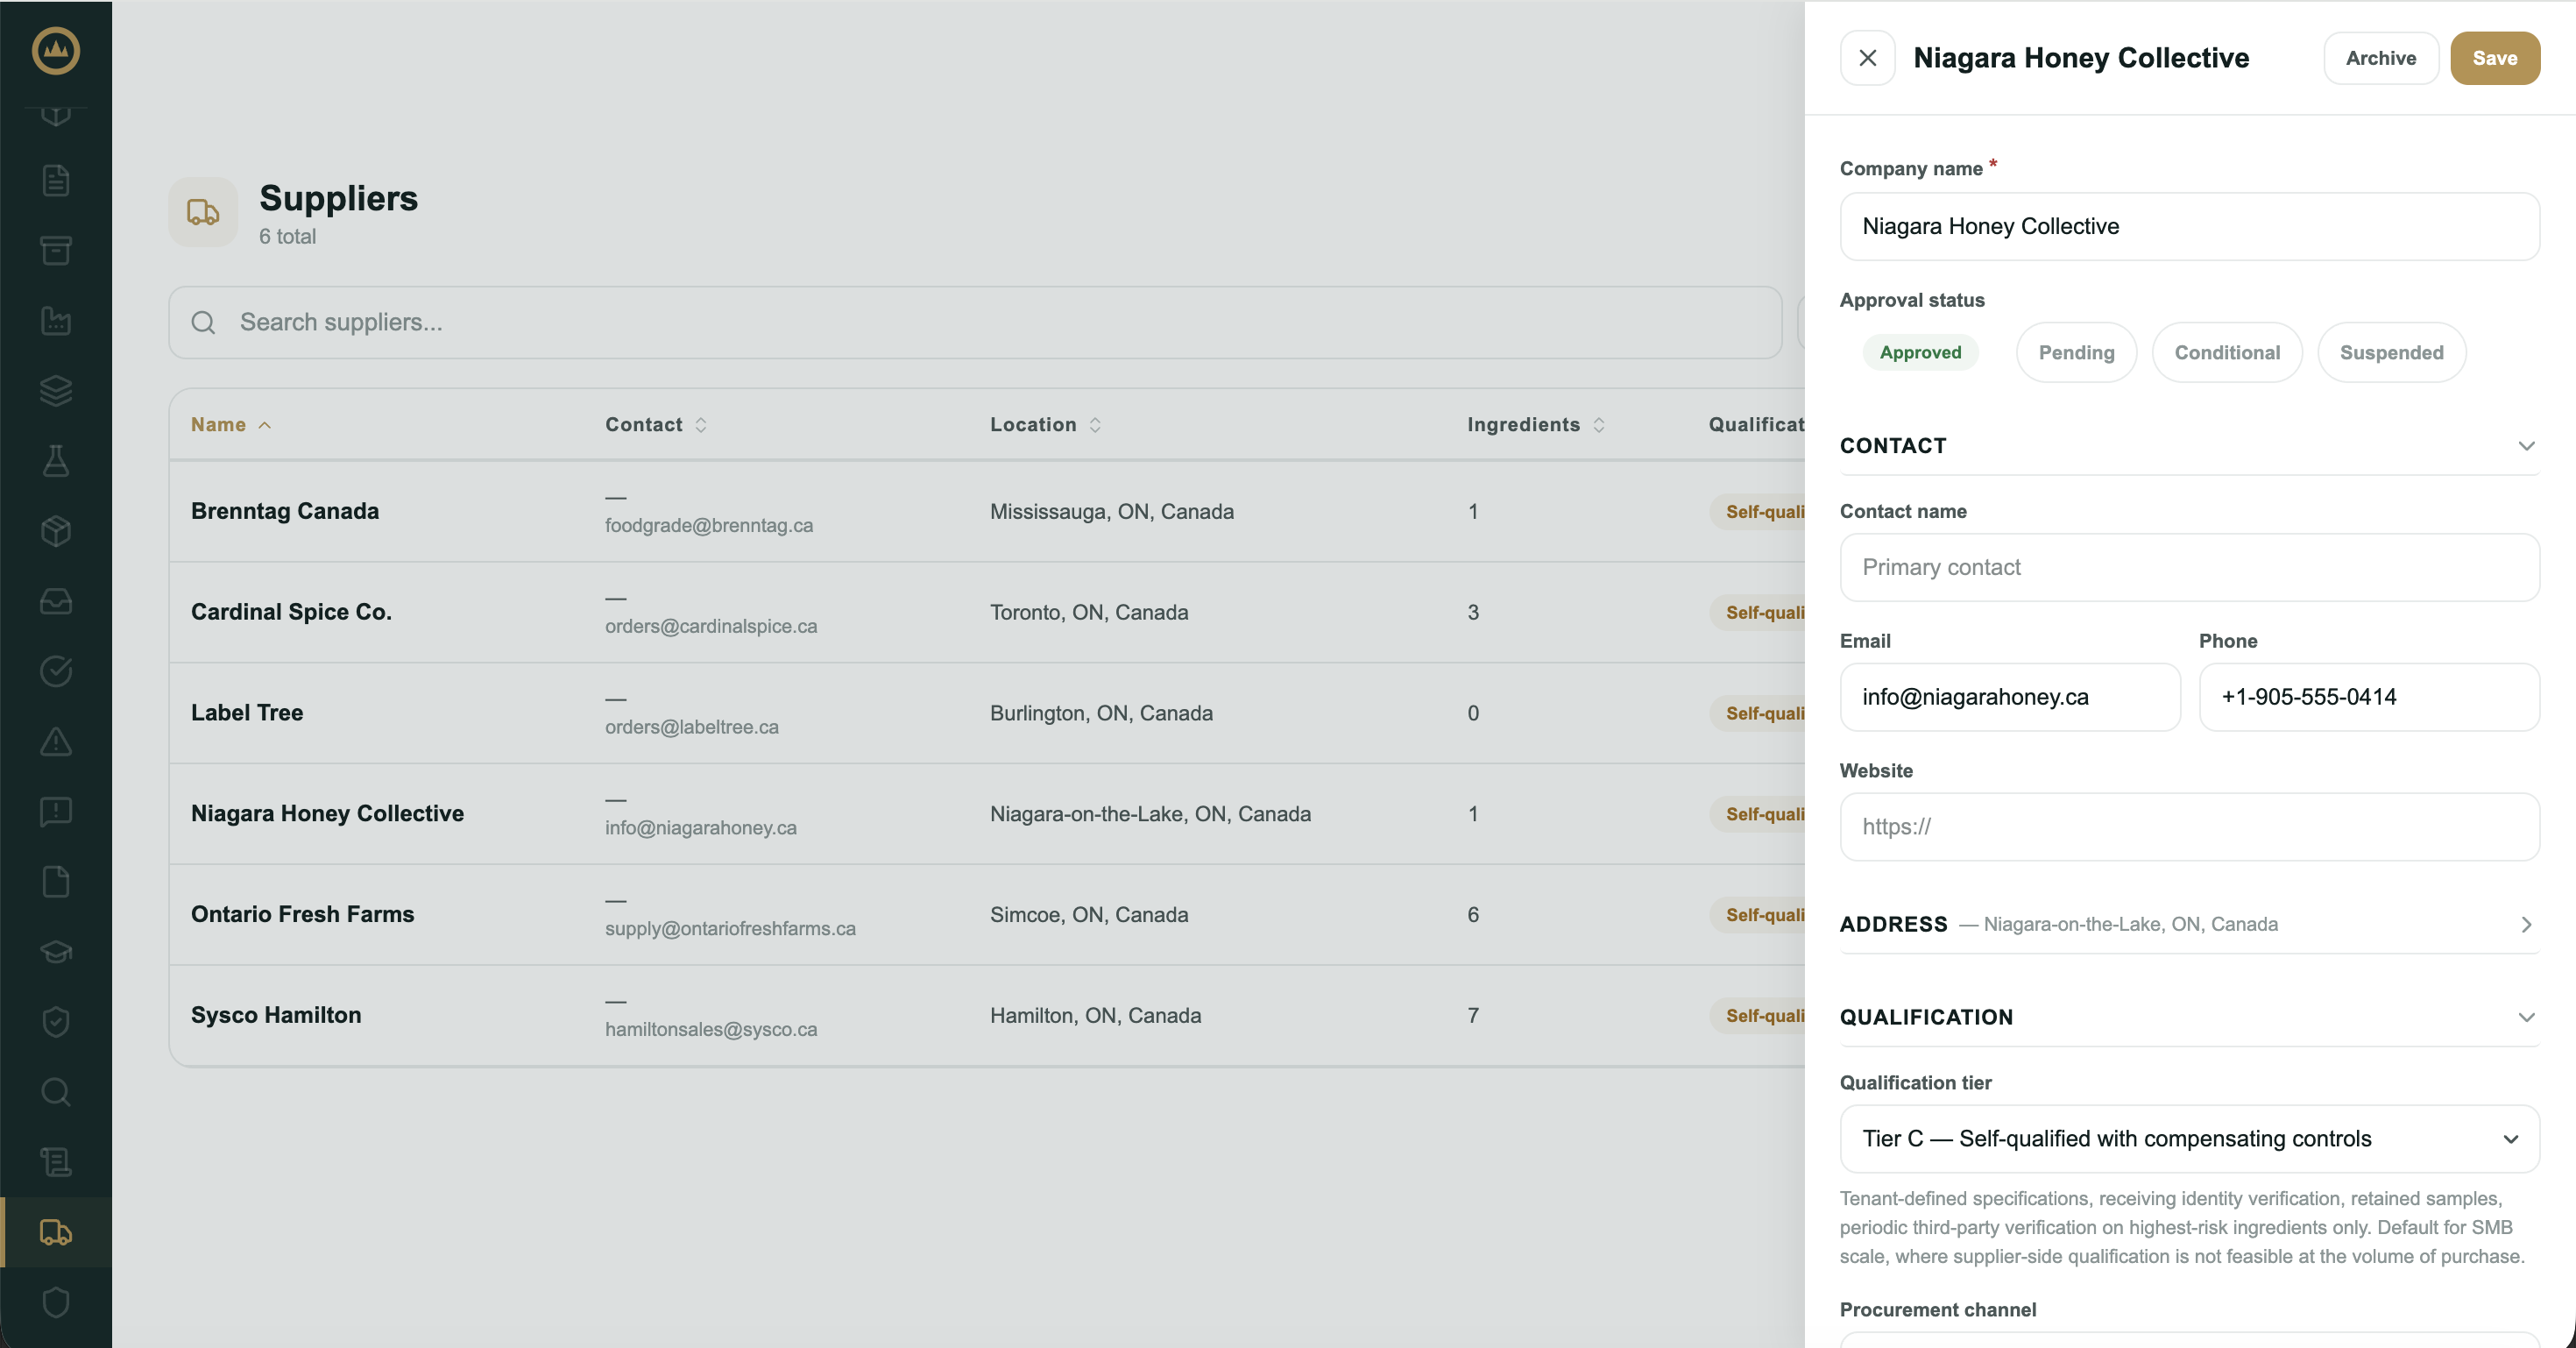Click the Burlington, ON, Canada location cell
The image size is (2576, 1348).
(1101, 714)
